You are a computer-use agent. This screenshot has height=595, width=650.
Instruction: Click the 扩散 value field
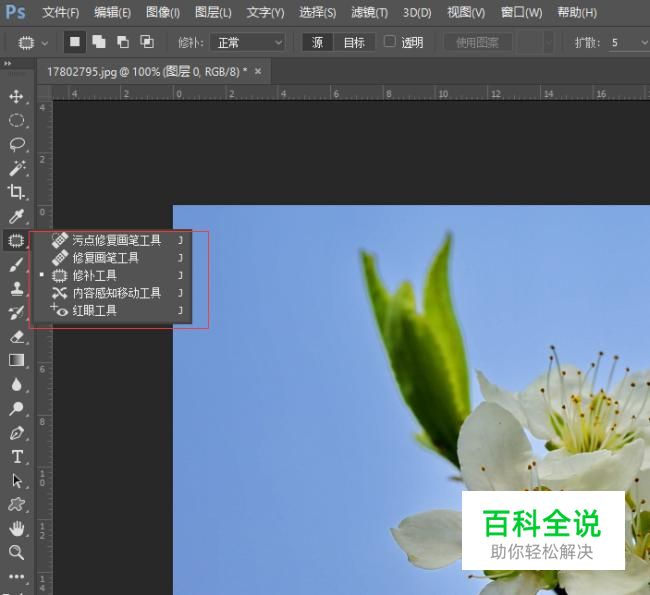[x=623, y=42]
